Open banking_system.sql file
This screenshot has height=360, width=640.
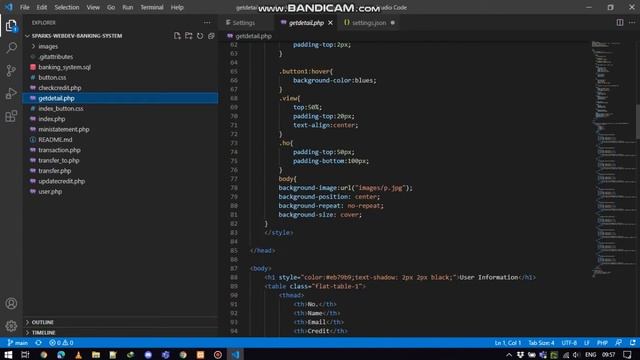(64, 67)
